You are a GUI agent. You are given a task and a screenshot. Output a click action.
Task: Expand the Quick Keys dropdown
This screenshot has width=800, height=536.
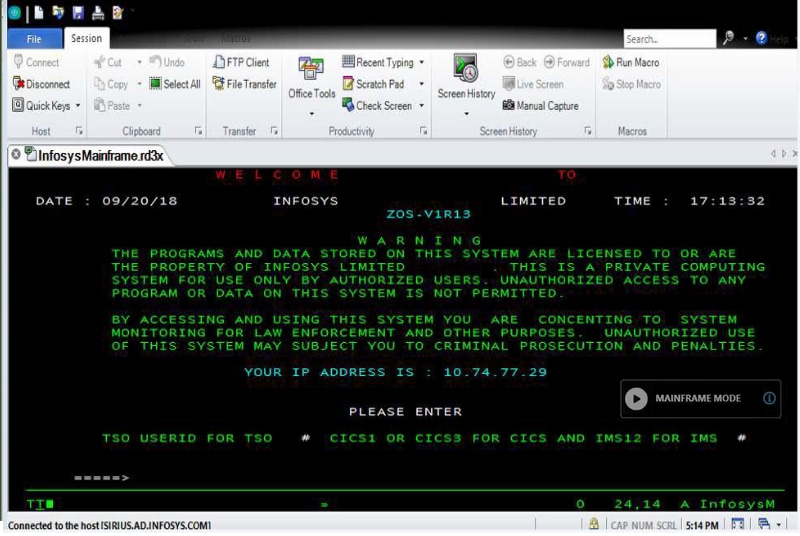(x=78, y=105)
